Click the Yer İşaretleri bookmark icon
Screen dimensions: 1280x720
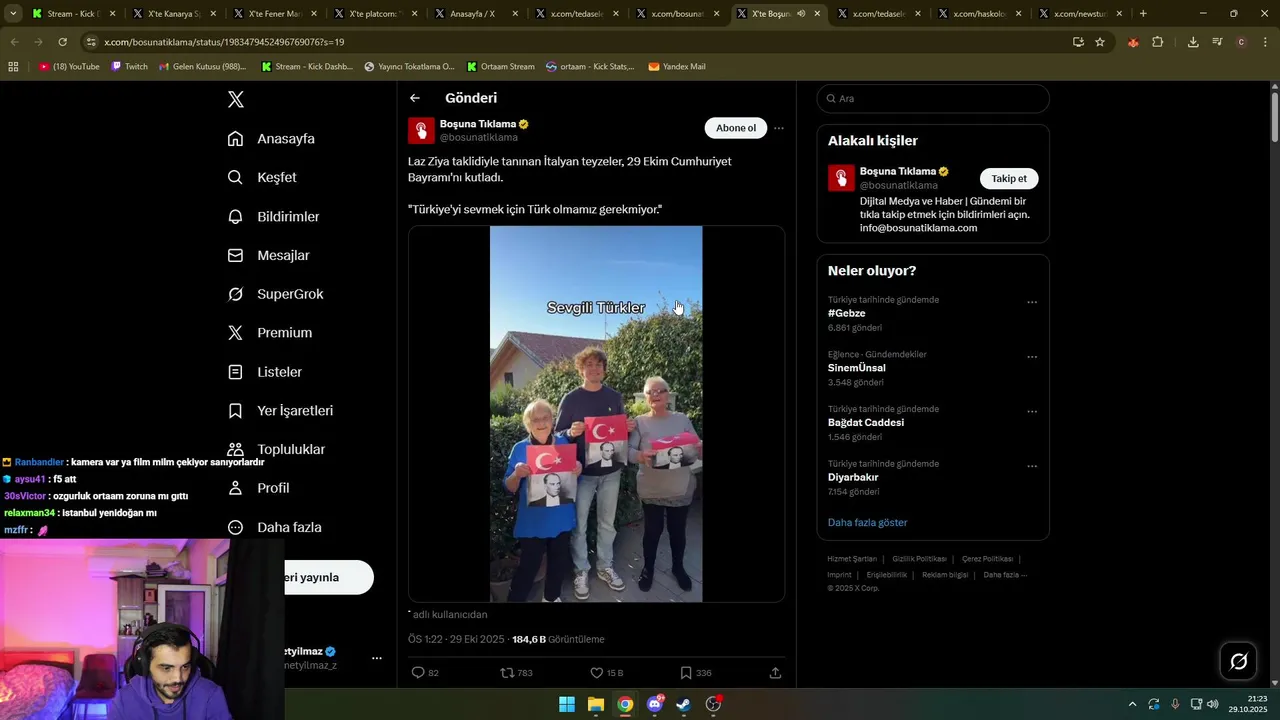tap(235, 411)
